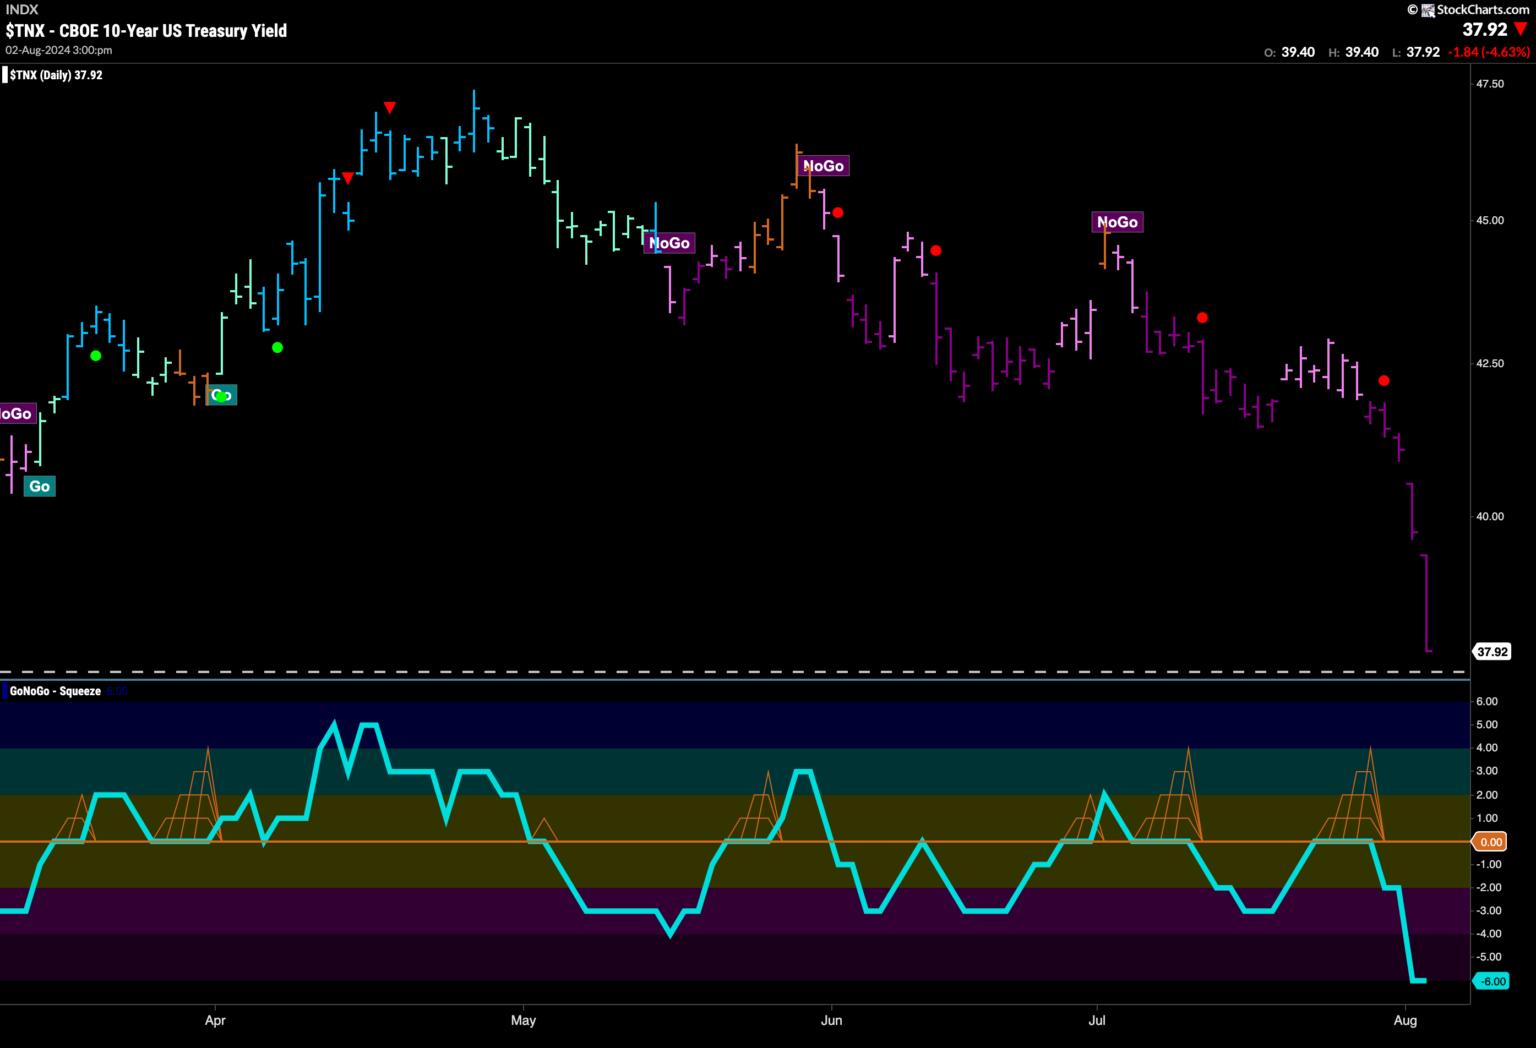This screenshot has height=1048, width=1536.
Task: Open the StockCharts.com text link
Action: 1483,10
